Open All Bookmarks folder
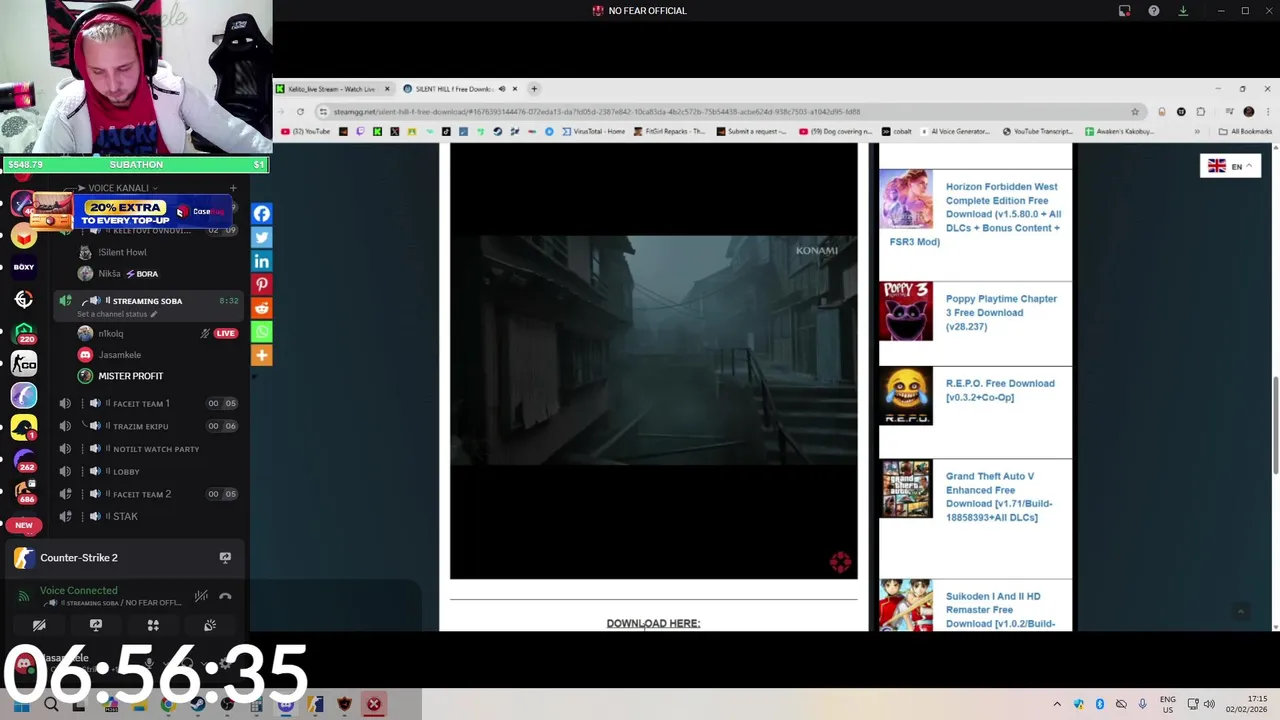The image size is (1280, 720). tap(1245, 131)
